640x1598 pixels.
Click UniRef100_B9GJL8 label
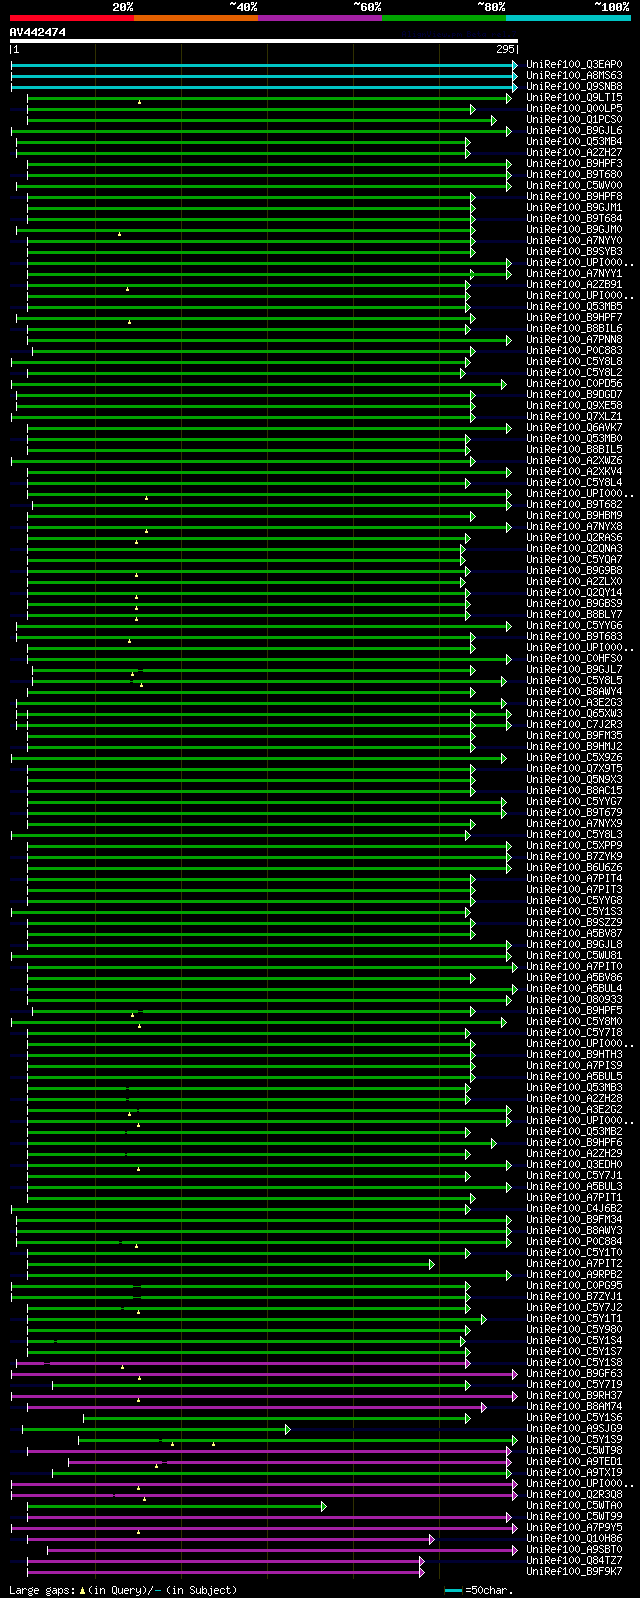pos(574,944)
